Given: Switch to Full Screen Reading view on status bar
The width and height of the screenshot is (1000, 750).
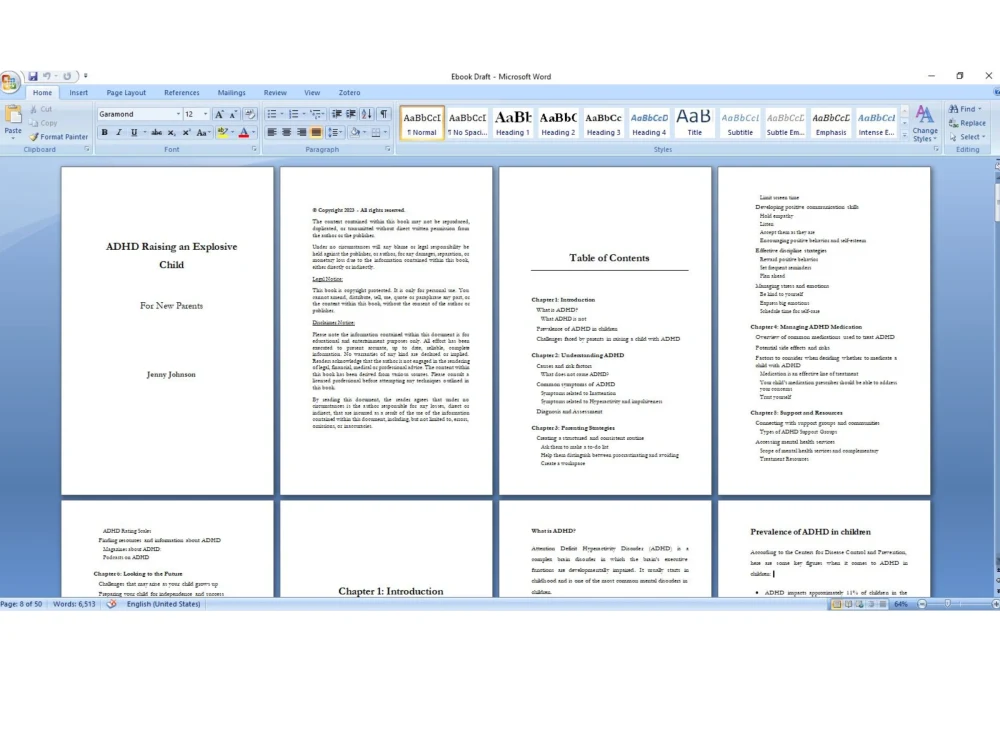Looking at the screenshot, I should tap(850, 604).
